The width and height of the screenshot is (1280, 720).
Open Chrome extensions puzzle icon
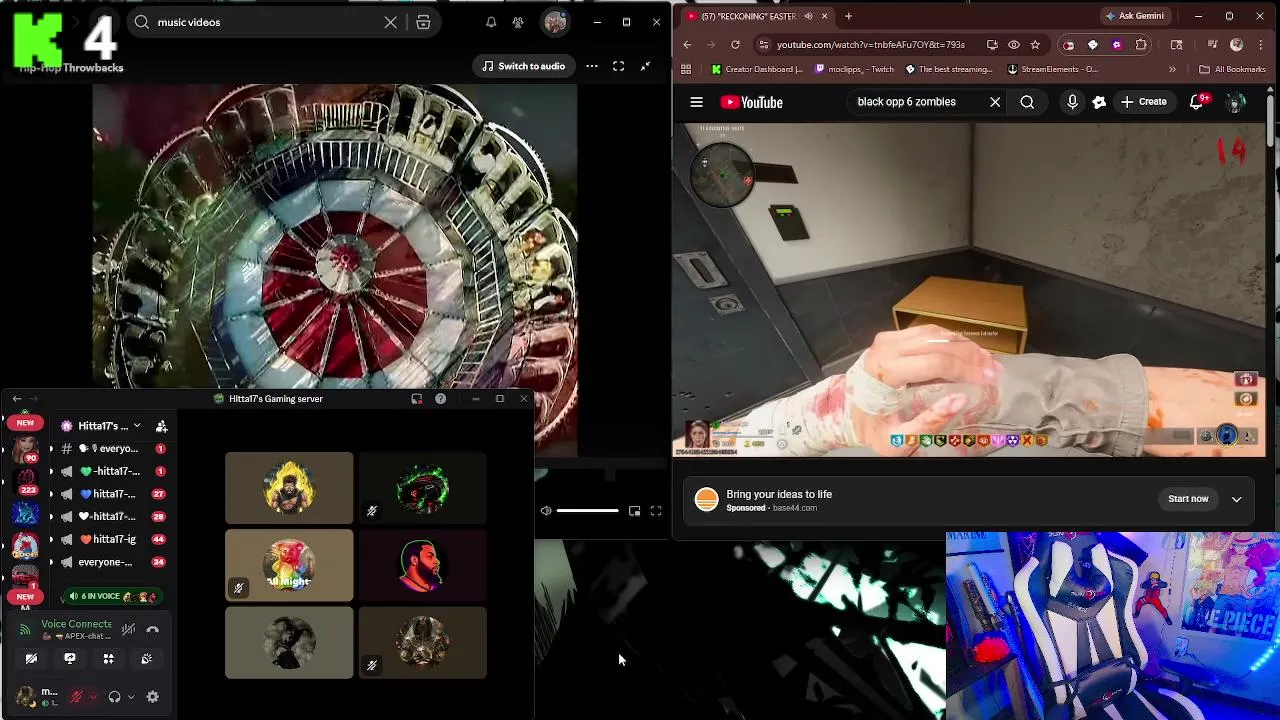pos(1141,45)
